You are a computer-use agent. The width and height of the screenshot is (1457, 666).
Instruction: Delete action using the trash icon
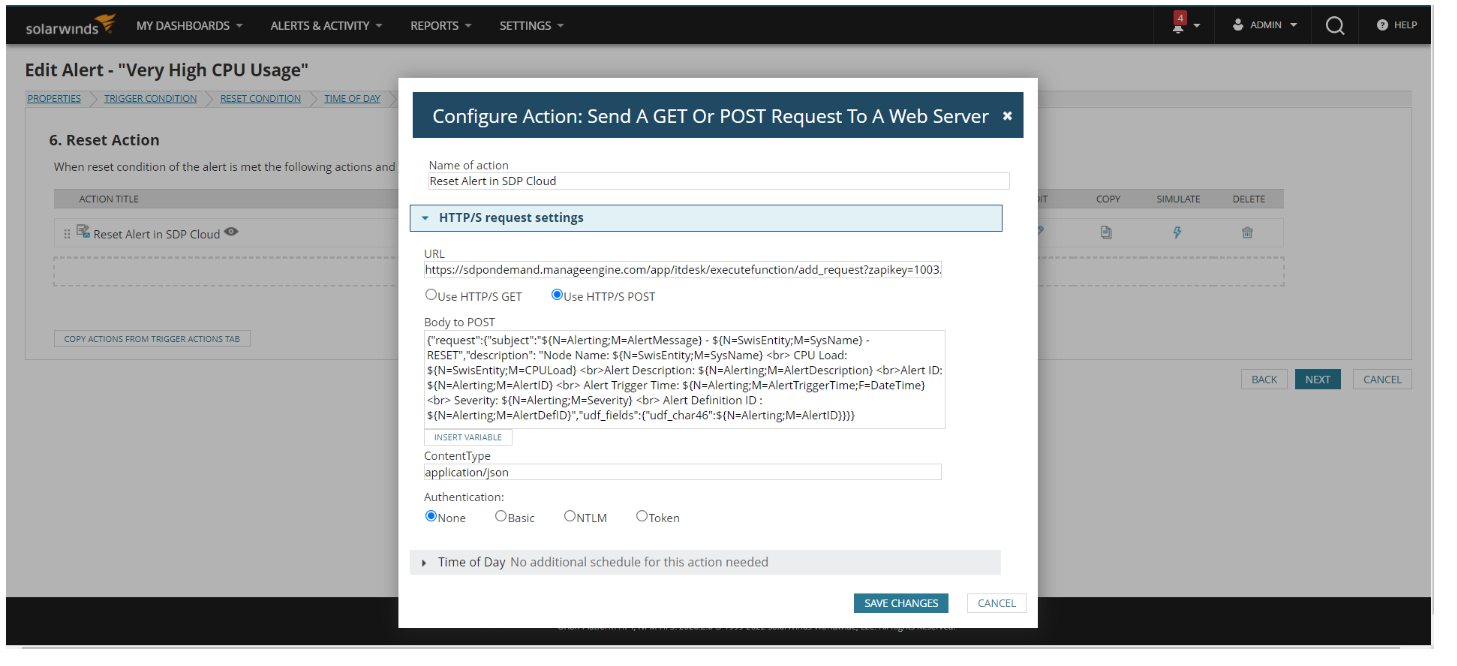[x=1247, y=232]
